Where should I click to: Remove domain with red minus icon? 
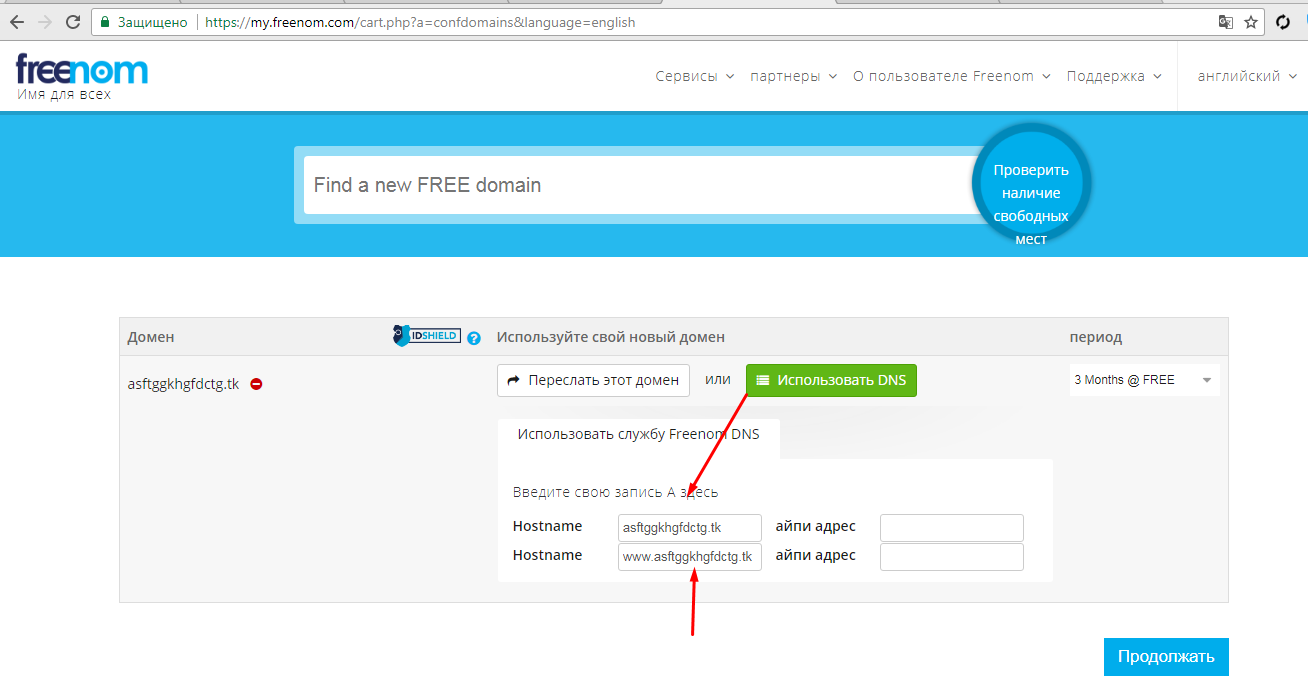[x=256, y=384]
